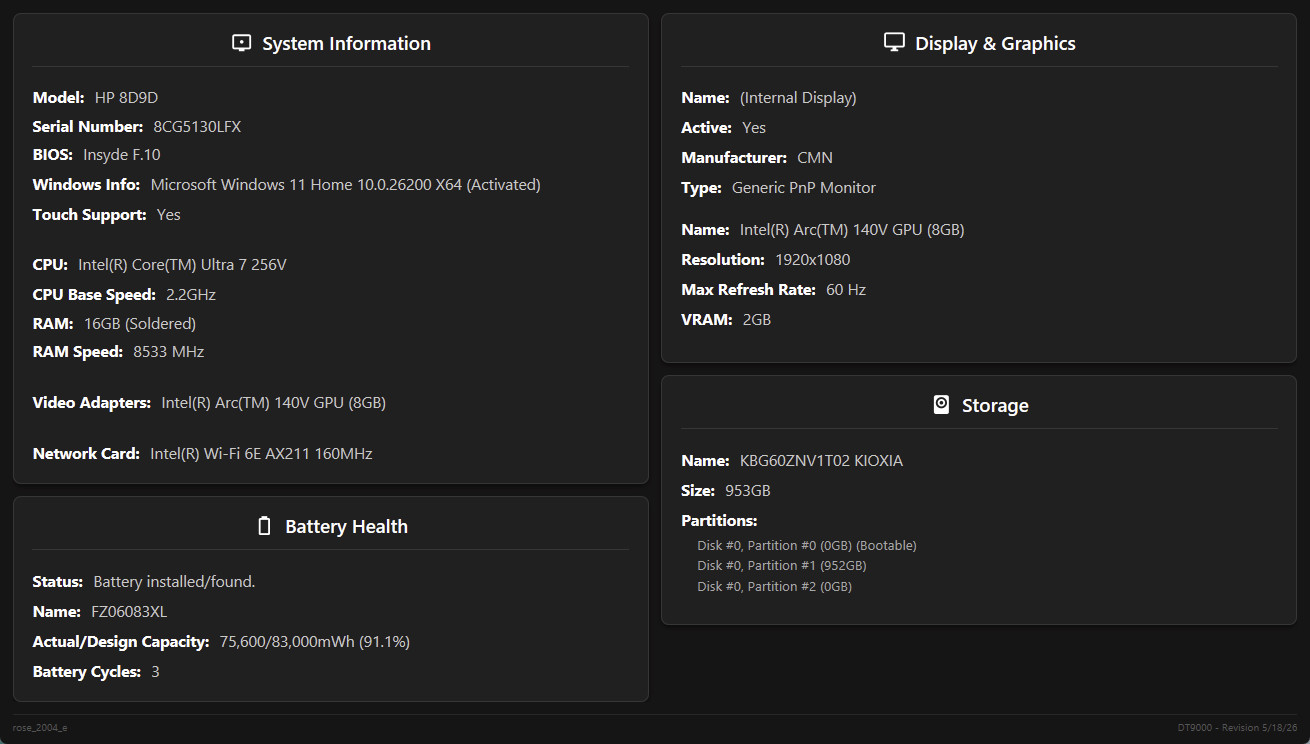Select the Max Refresh Rate label
Screen dimensions: 1310x744
749,290
